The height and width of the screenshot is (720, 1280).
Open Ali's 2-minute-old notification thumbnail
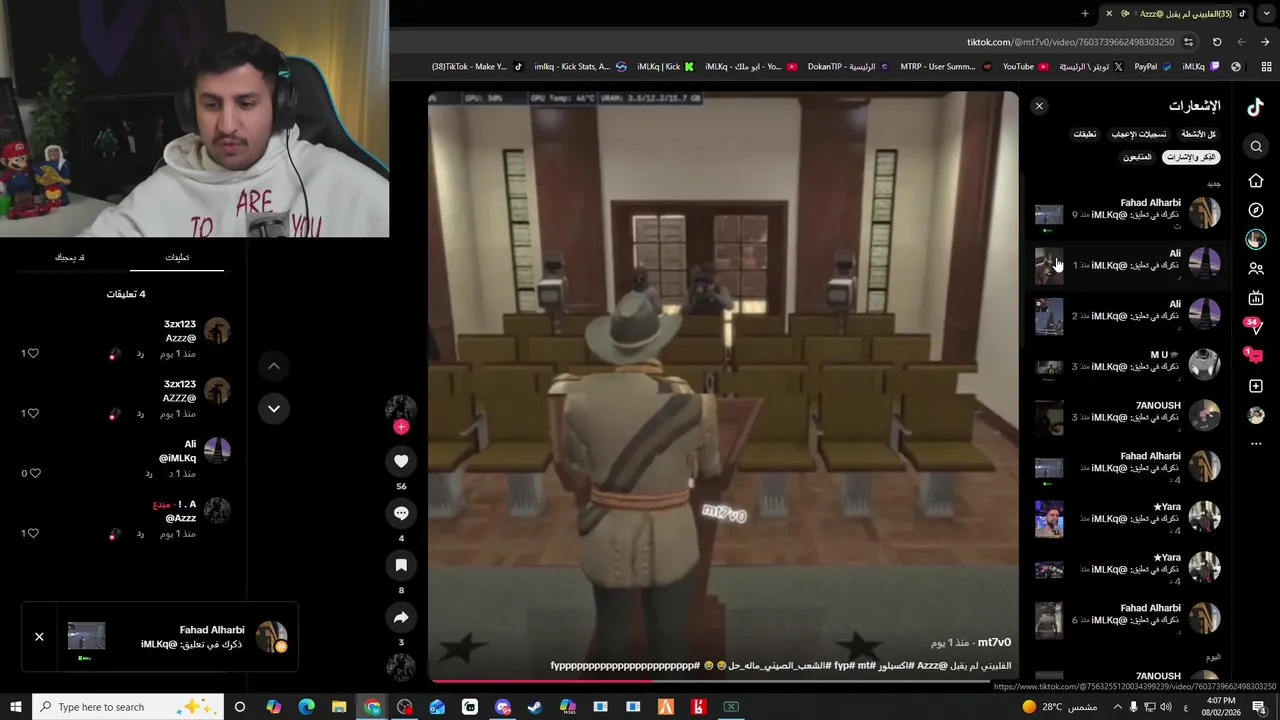pos(1049,316)
